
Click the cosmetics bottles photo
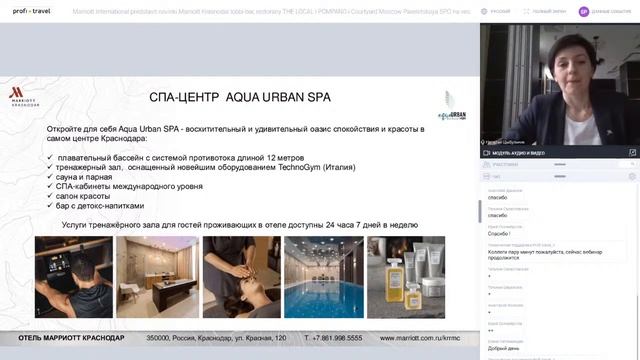click(406, 277)
